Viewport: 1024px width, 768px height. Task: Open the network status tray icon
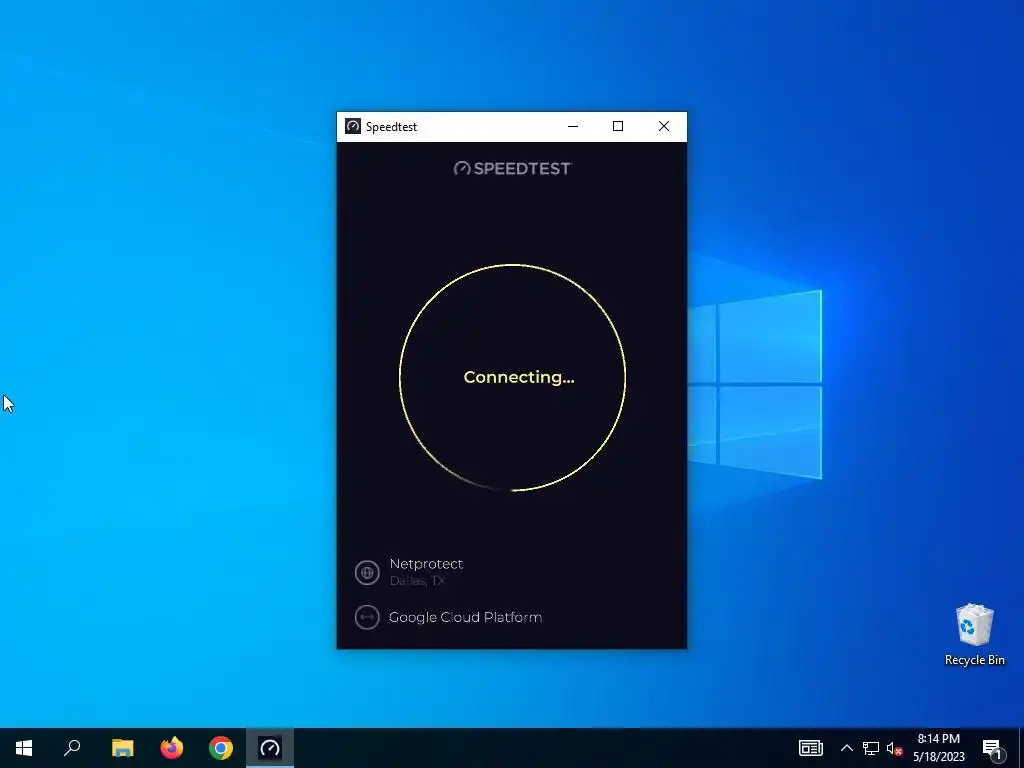(x=871, y=748)
